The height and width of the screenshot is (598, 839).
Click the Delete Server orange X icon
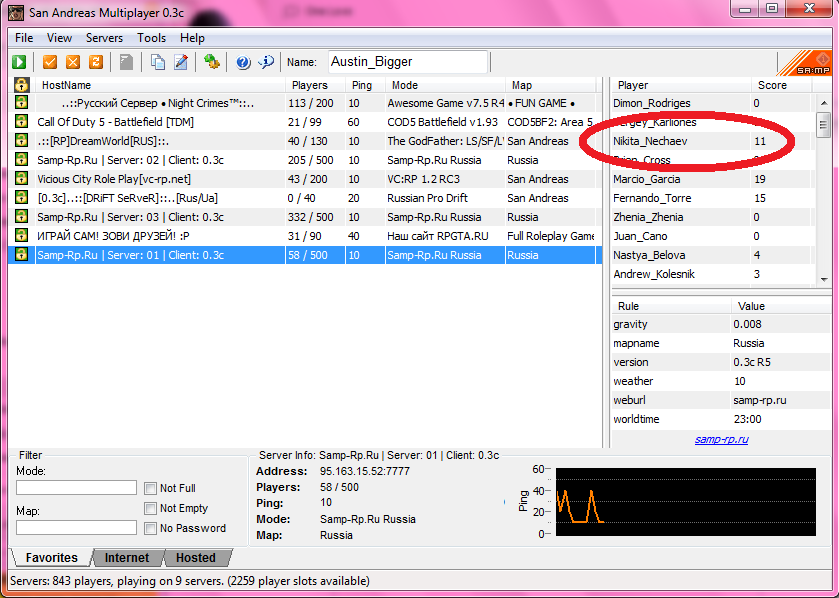tap(73, 62)
